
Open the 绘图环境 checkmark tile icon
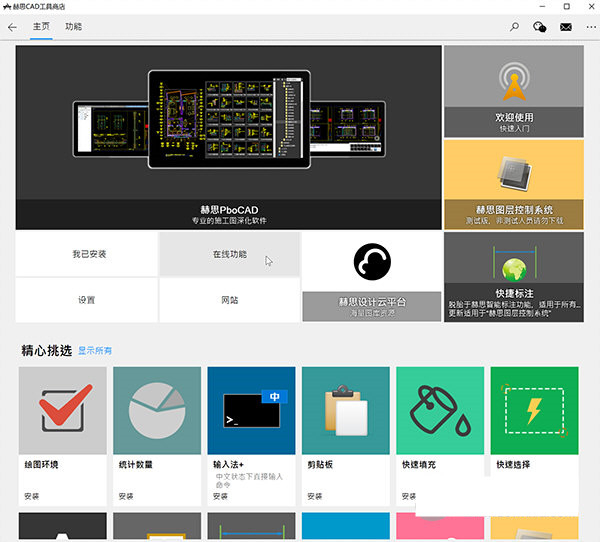point(62,411)
